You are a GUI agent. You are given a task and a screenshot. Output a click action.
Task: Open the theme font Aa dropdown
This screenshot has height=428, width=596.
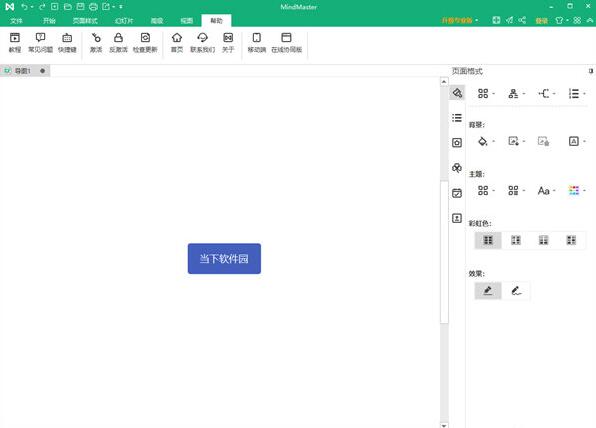(547, 190)
